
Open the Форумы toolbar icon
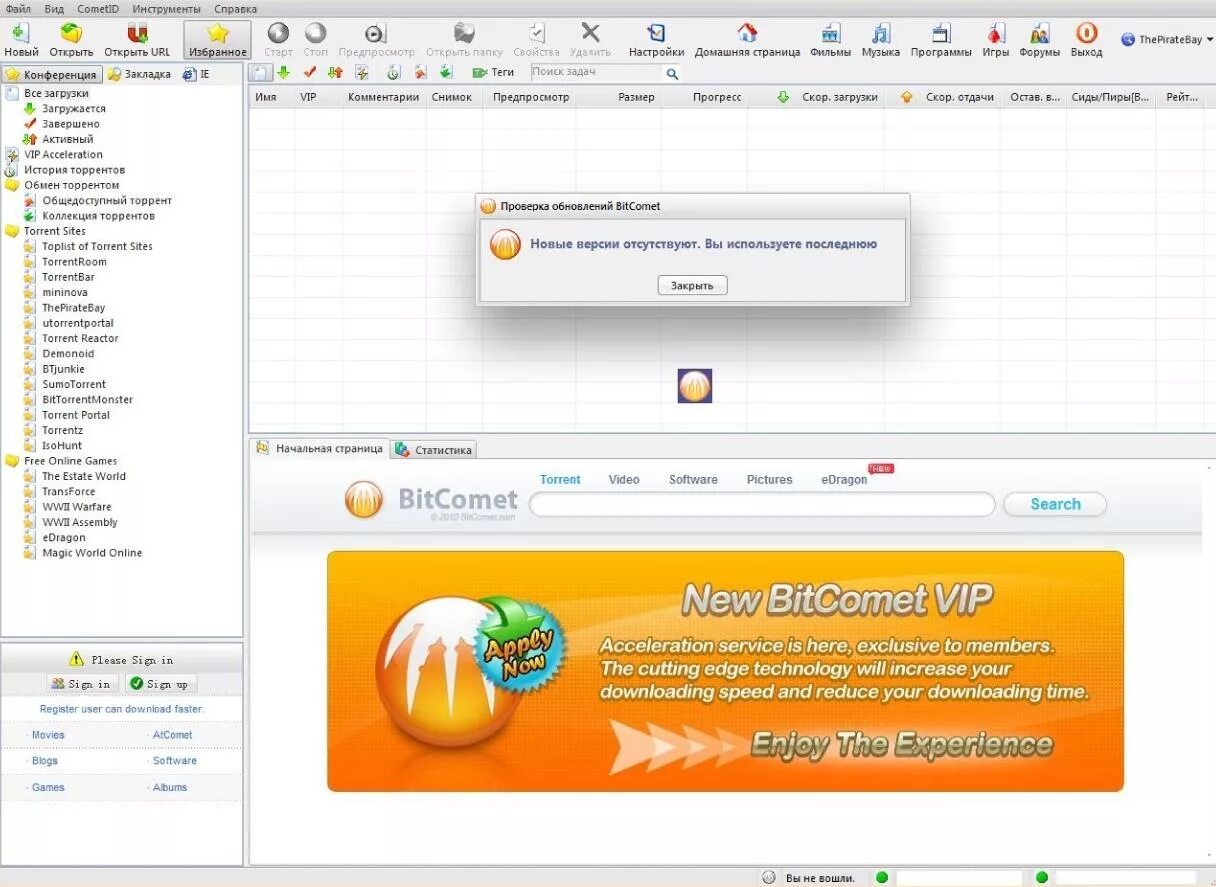pos(1039,39)
